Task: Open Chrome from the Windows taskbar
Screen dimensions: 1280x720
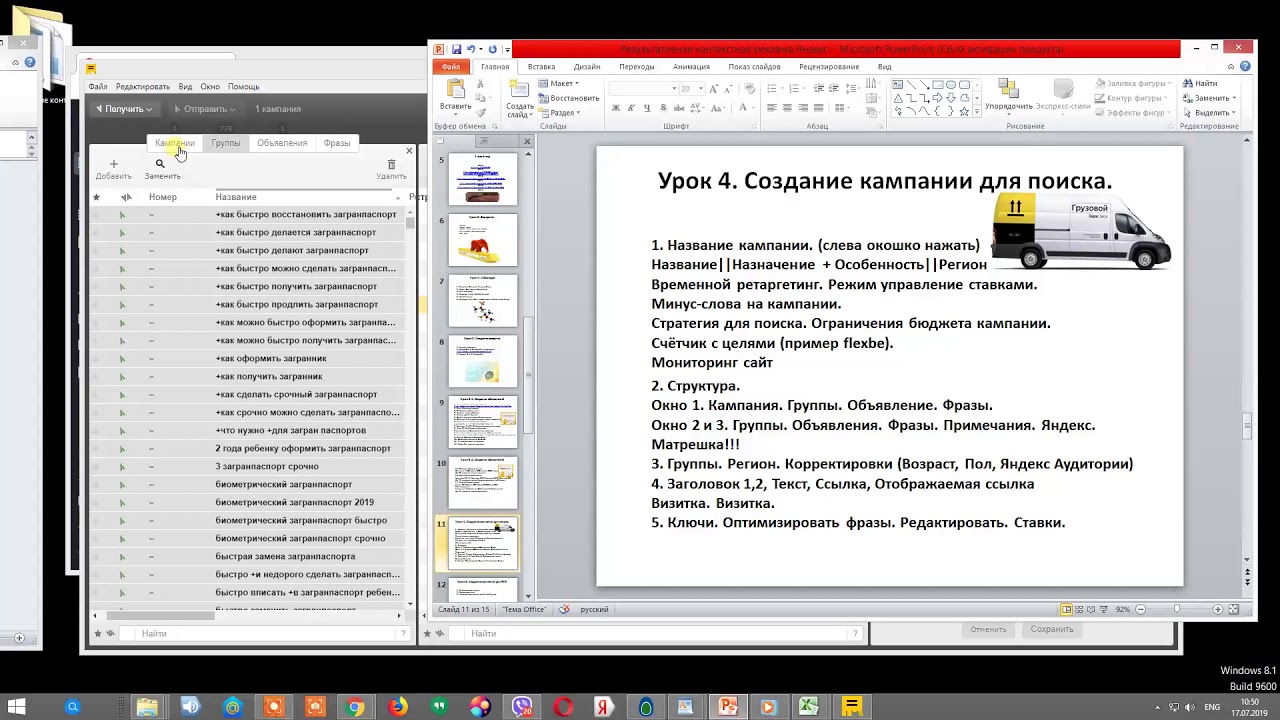Action: pos(355,707)
